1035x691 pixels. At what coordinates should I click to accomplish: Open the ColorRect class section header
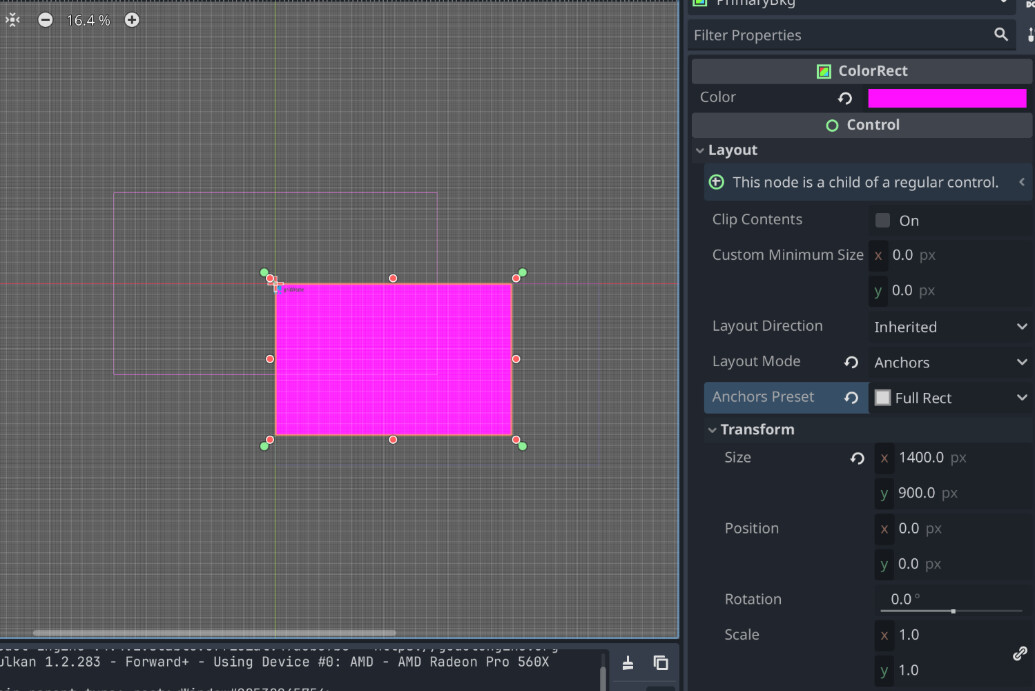(861, 71)
